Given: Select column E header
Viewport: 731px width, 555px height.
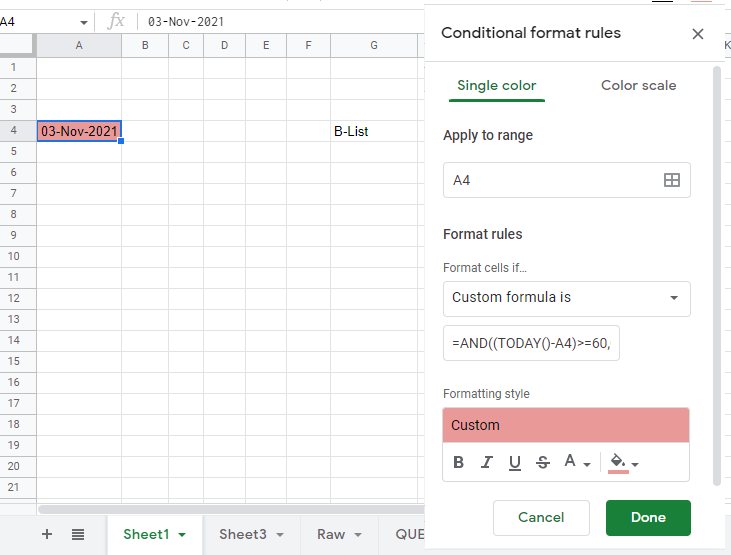Looking at the screenshot, I should tap(266, 45).
